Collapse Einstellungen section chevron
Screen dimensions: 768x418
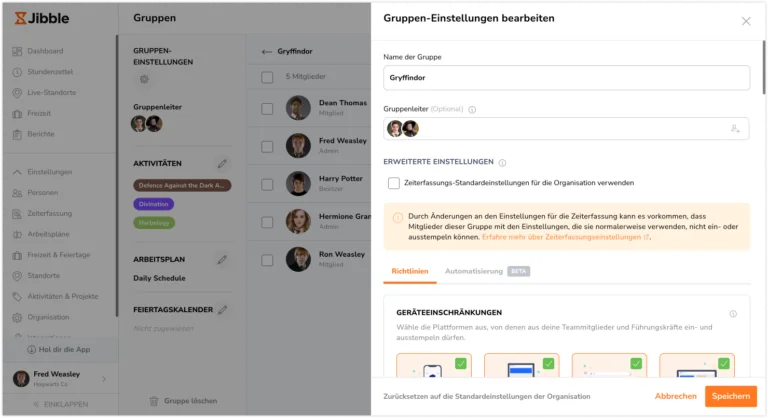[x=17, y=172]
